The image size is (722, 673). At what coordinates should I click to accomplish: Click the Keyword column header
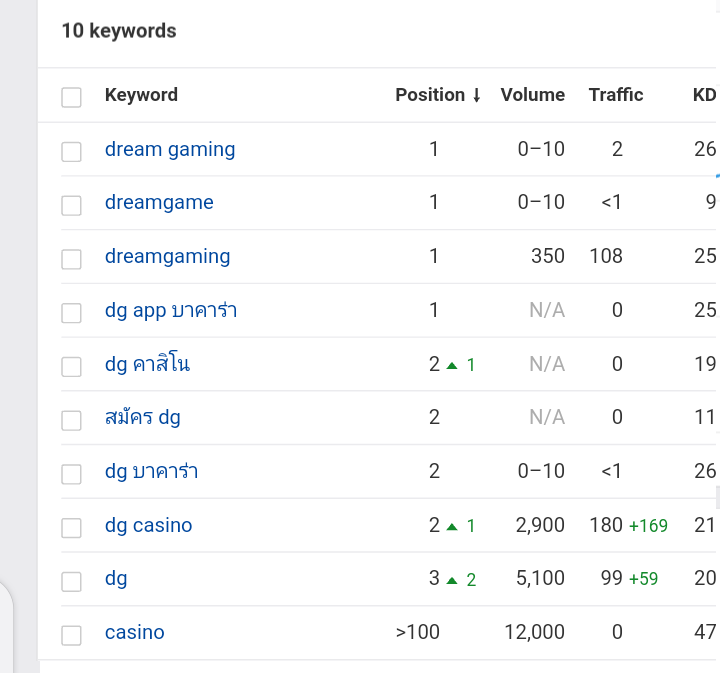point(141,95)
